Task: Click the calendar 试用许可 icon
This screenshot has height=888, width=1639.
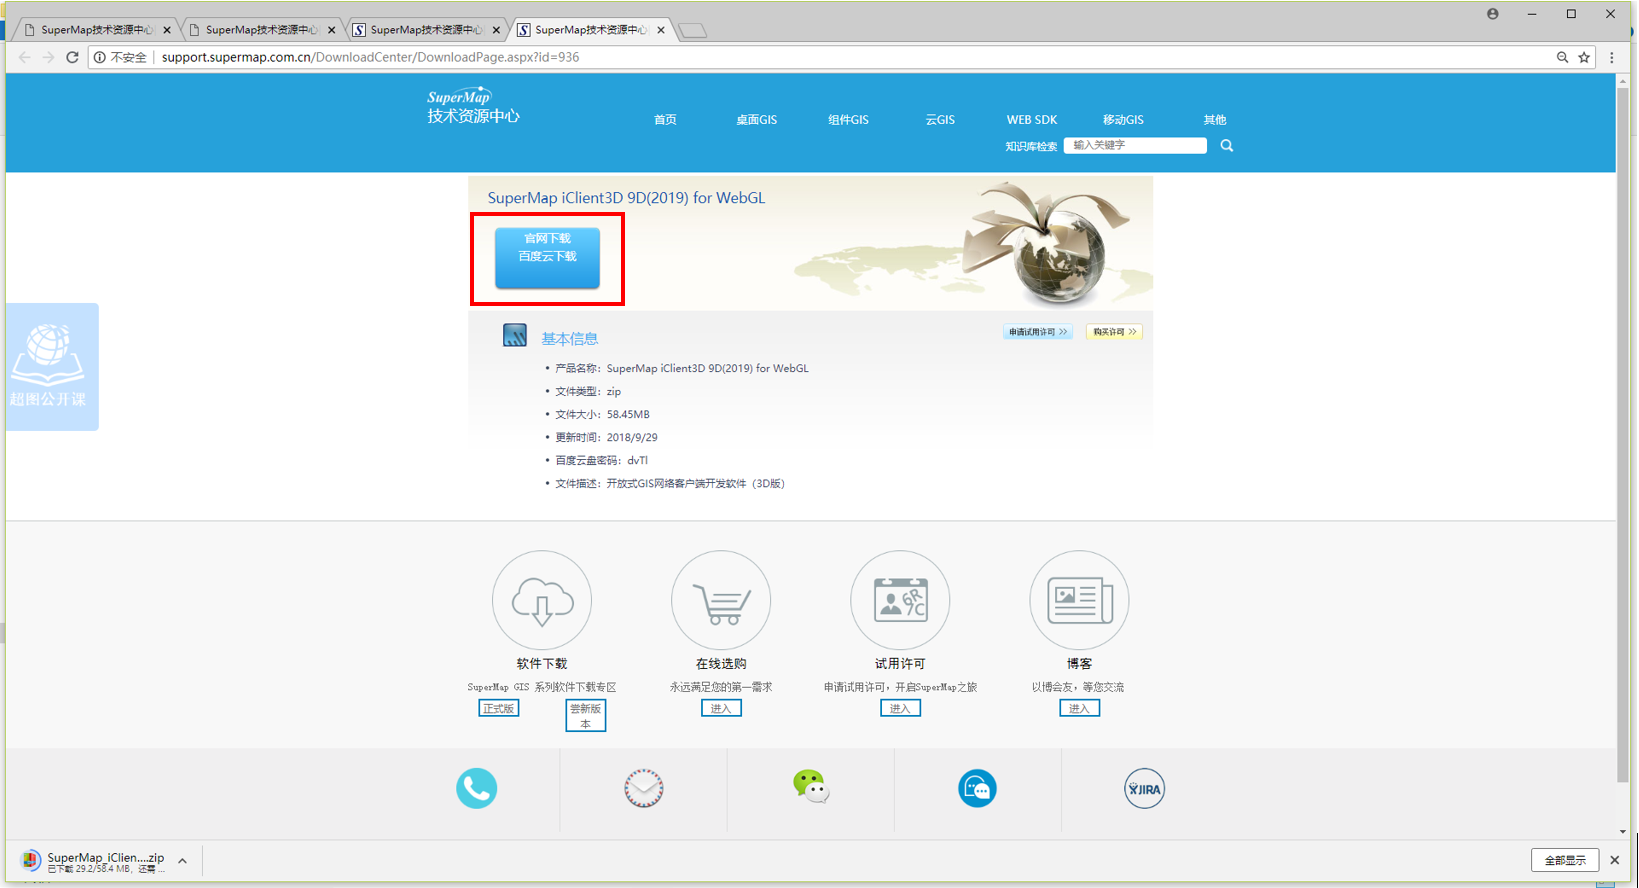Action: (900, 600)
